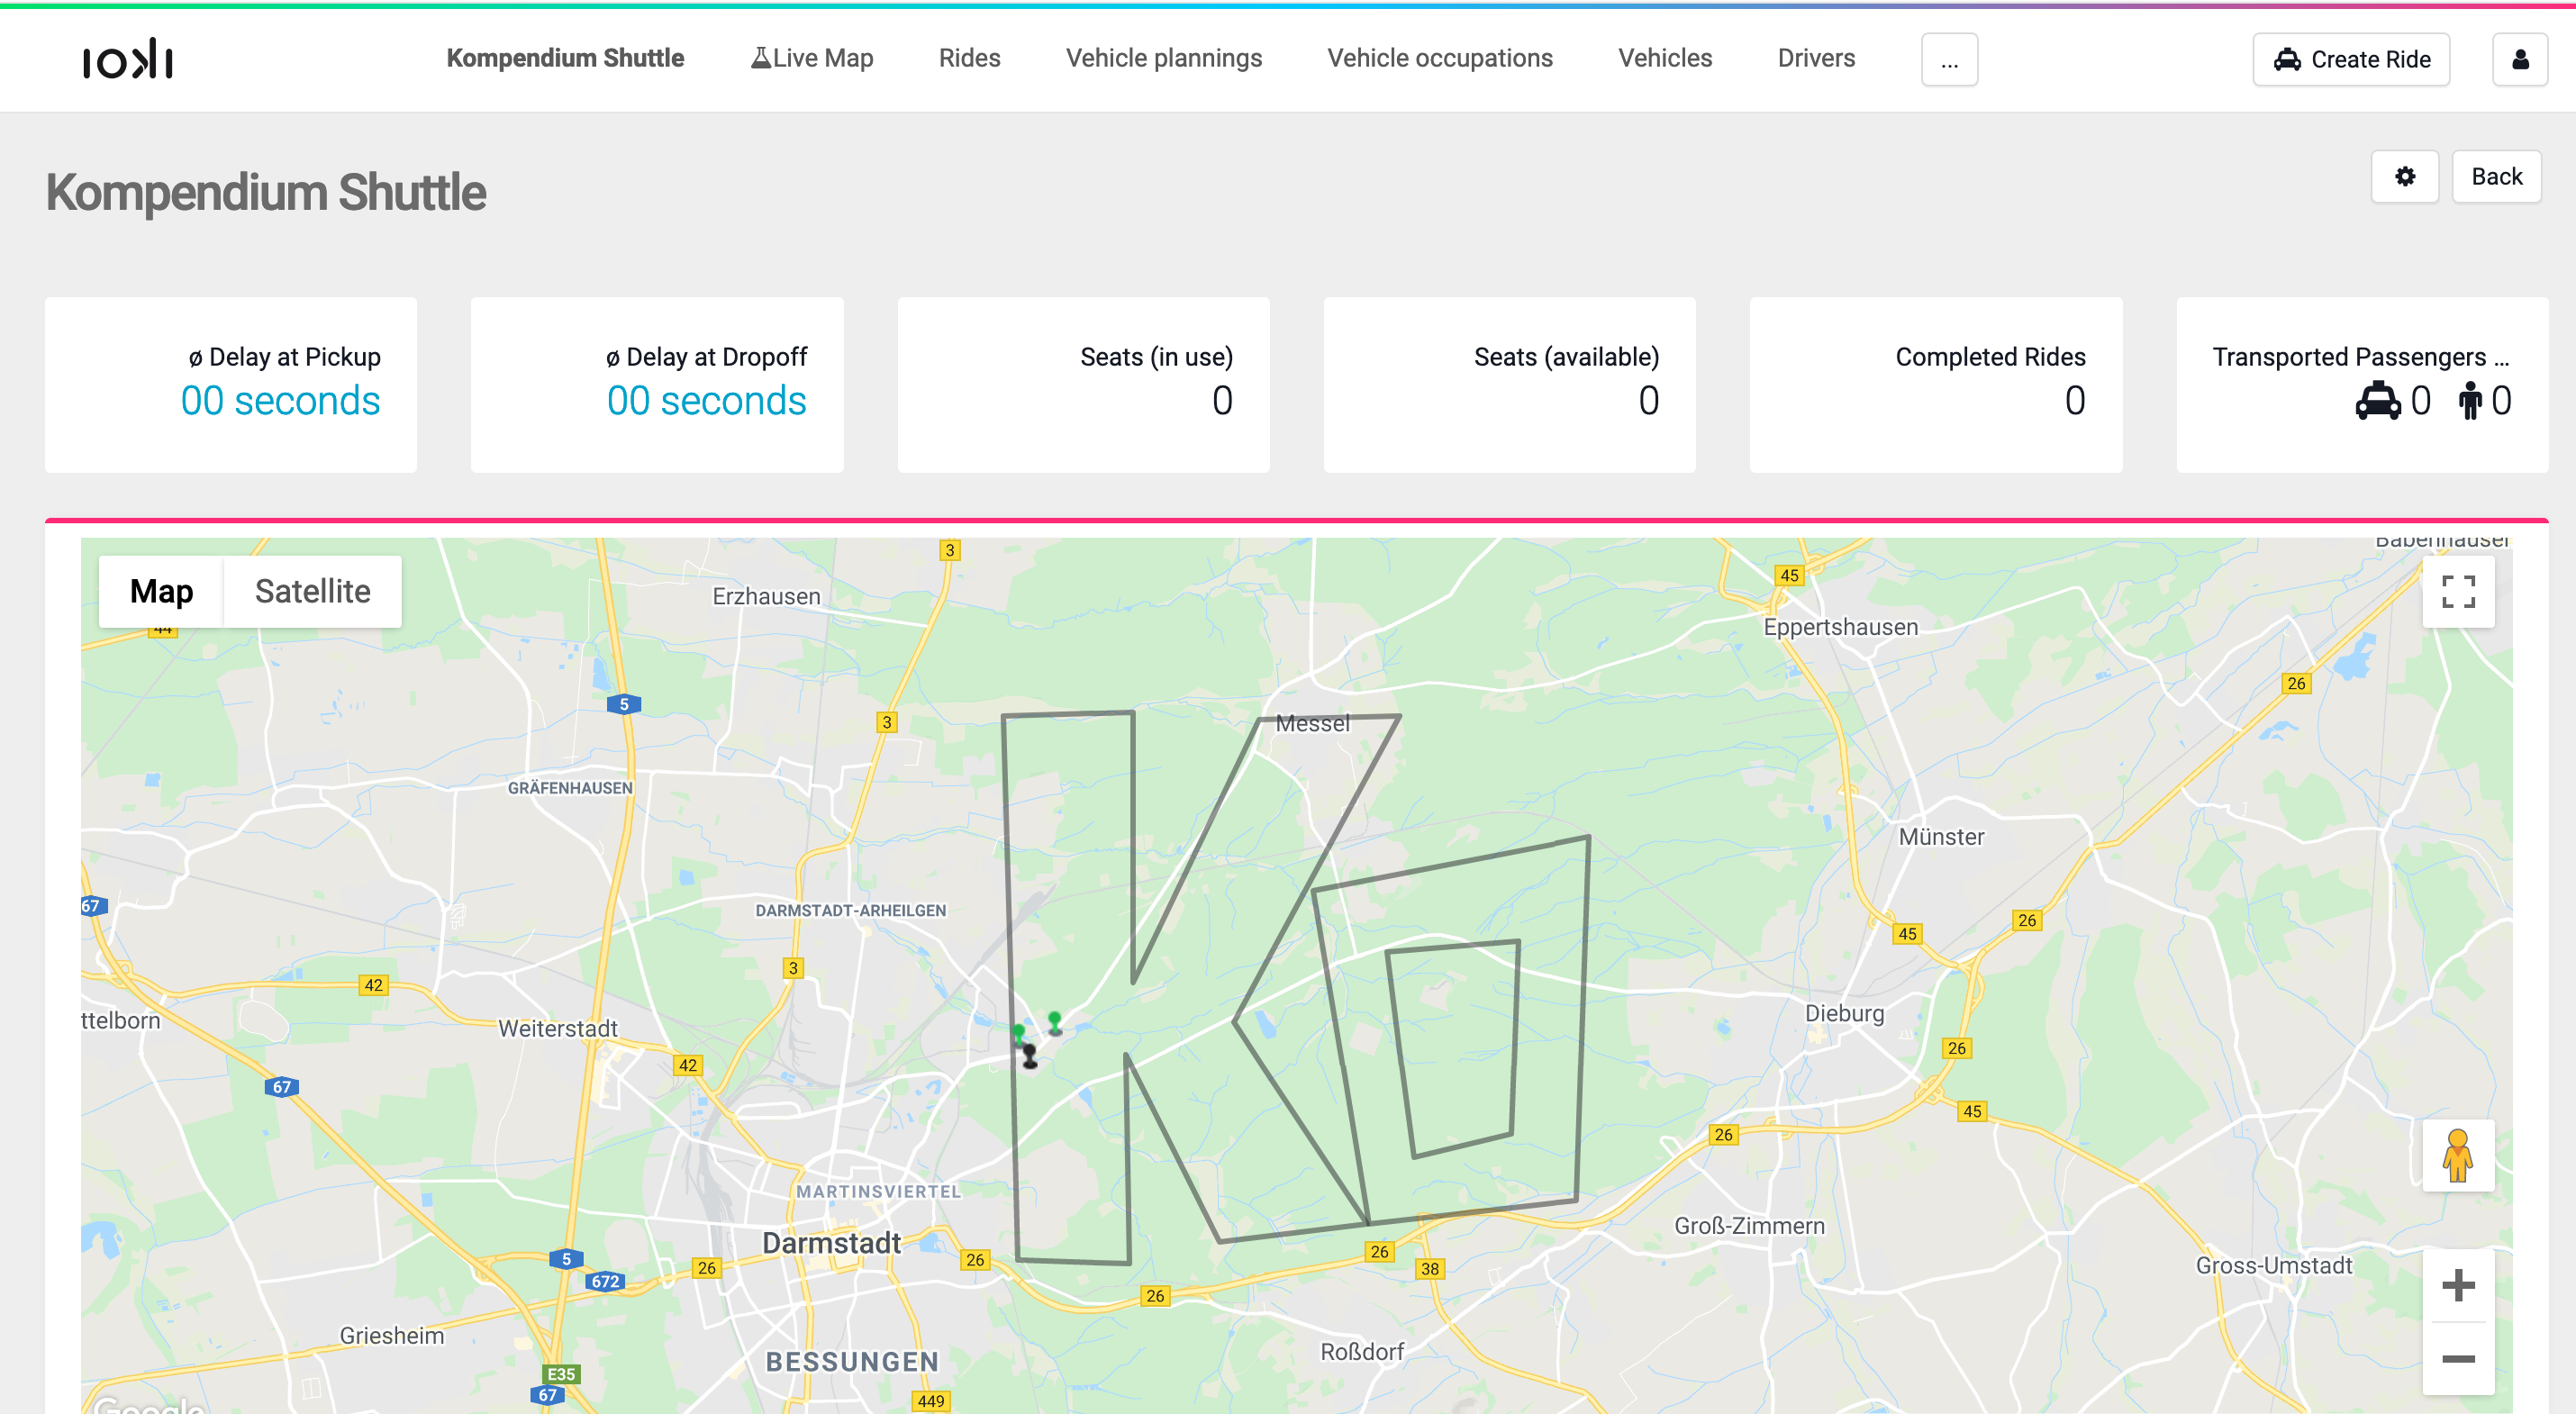Click the ioki logo
This screenshot has height=1414, width=2576.
pyautogui.click(x=128, y=59)
